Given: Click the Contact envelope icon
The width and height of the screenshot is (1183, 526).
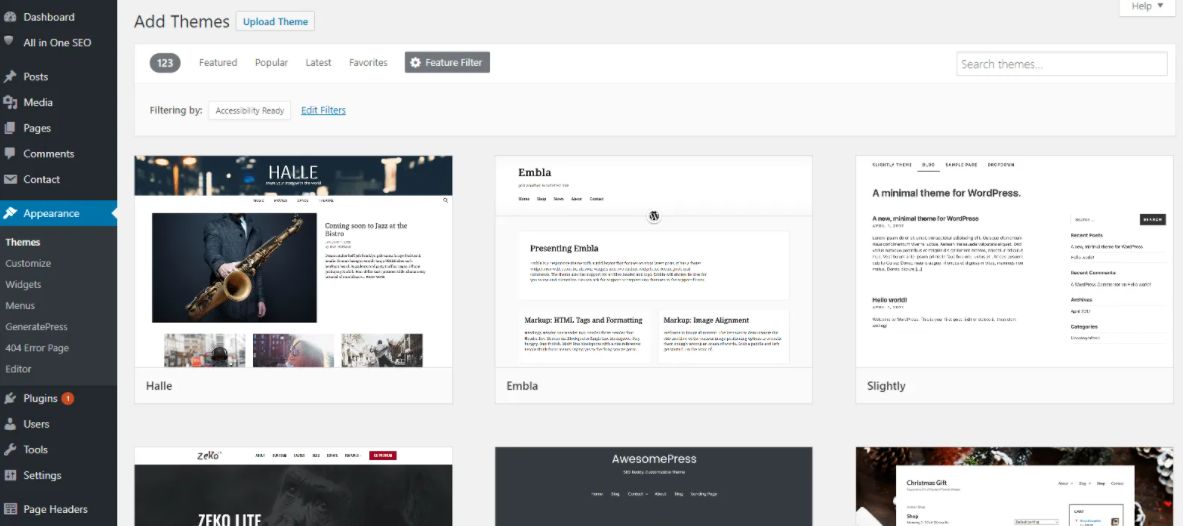Looking at the screenshot, I should [x=10, y=180].
